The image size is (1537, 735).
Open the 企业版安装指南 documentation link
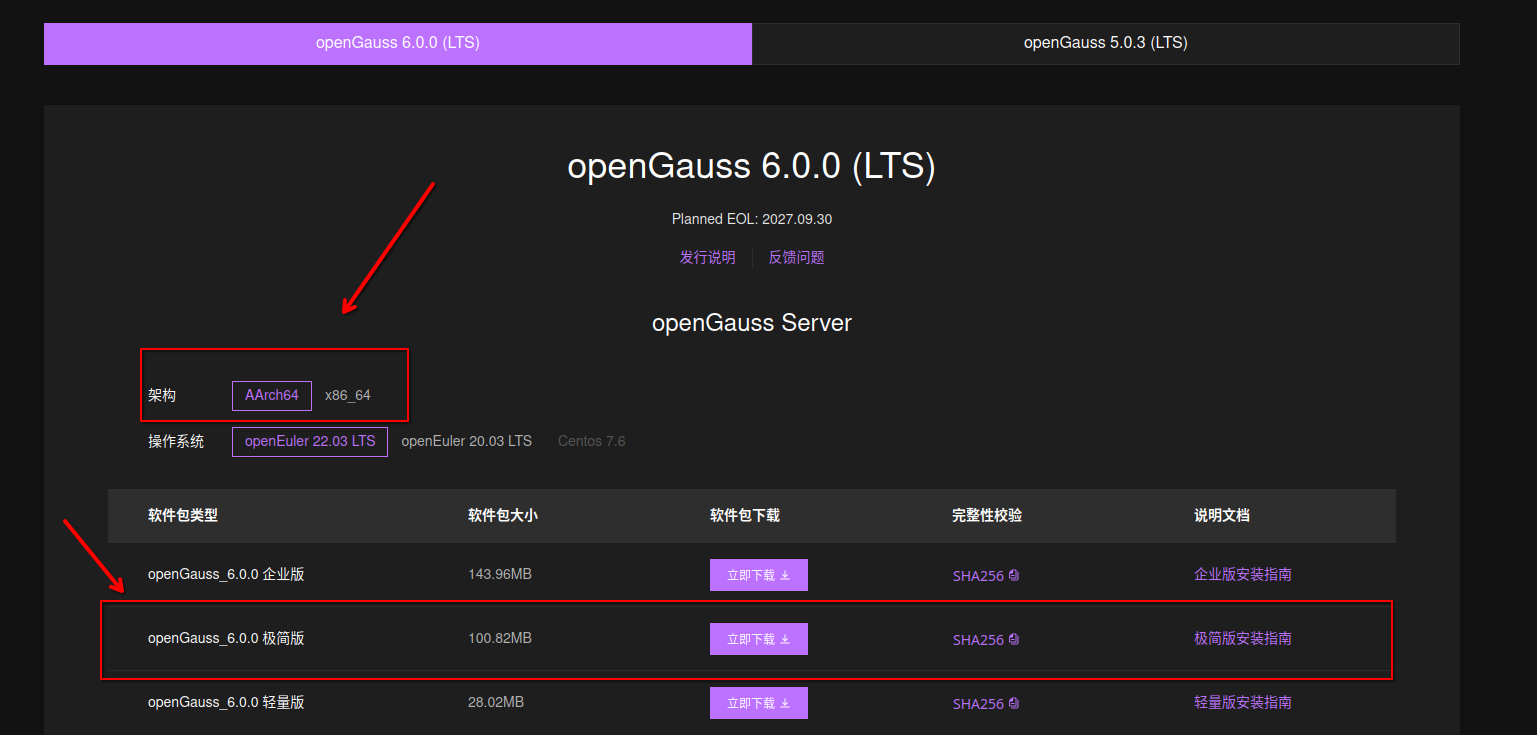[x=1243, y=575]
